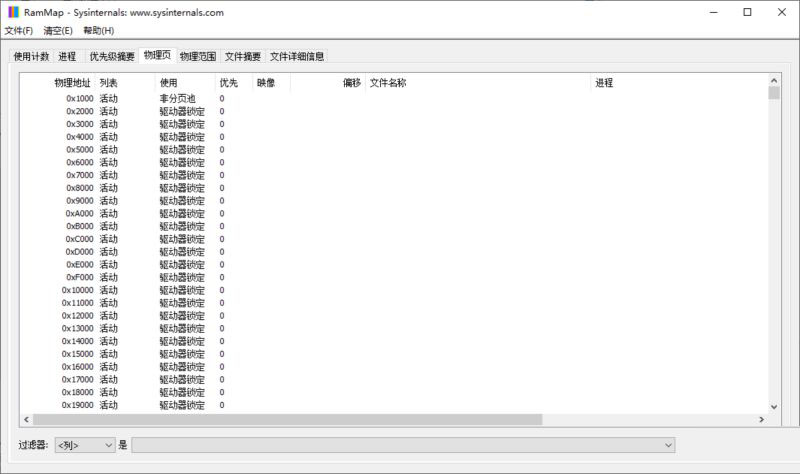The image size is (800, 474).
Task: Select the row with address 0xF000
Action: click(394, 277)
